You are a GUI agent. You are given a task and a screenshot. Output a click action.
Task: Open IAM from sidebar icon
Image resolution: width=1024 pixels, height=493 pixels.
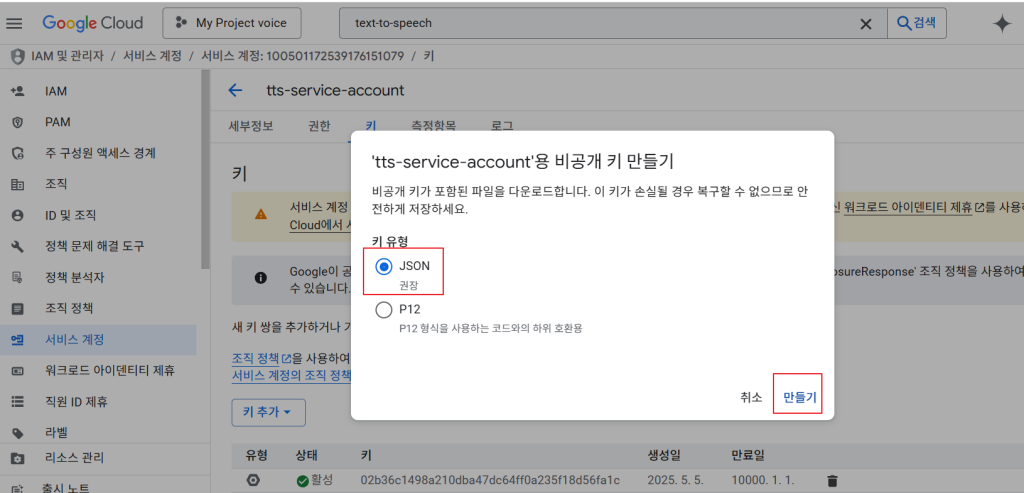17,91
